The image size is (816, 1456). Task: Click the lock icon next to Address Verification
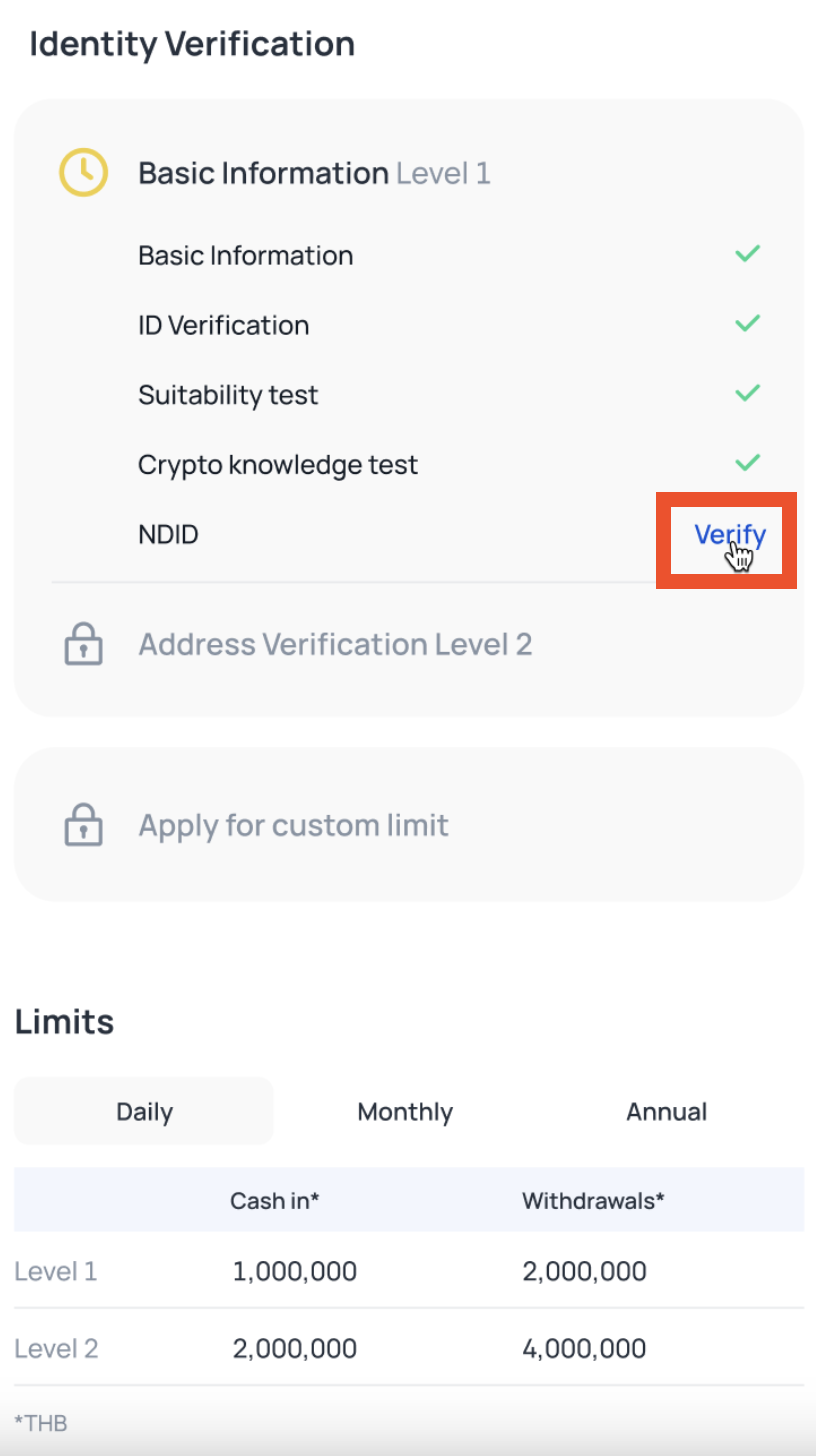pos(83,644)
